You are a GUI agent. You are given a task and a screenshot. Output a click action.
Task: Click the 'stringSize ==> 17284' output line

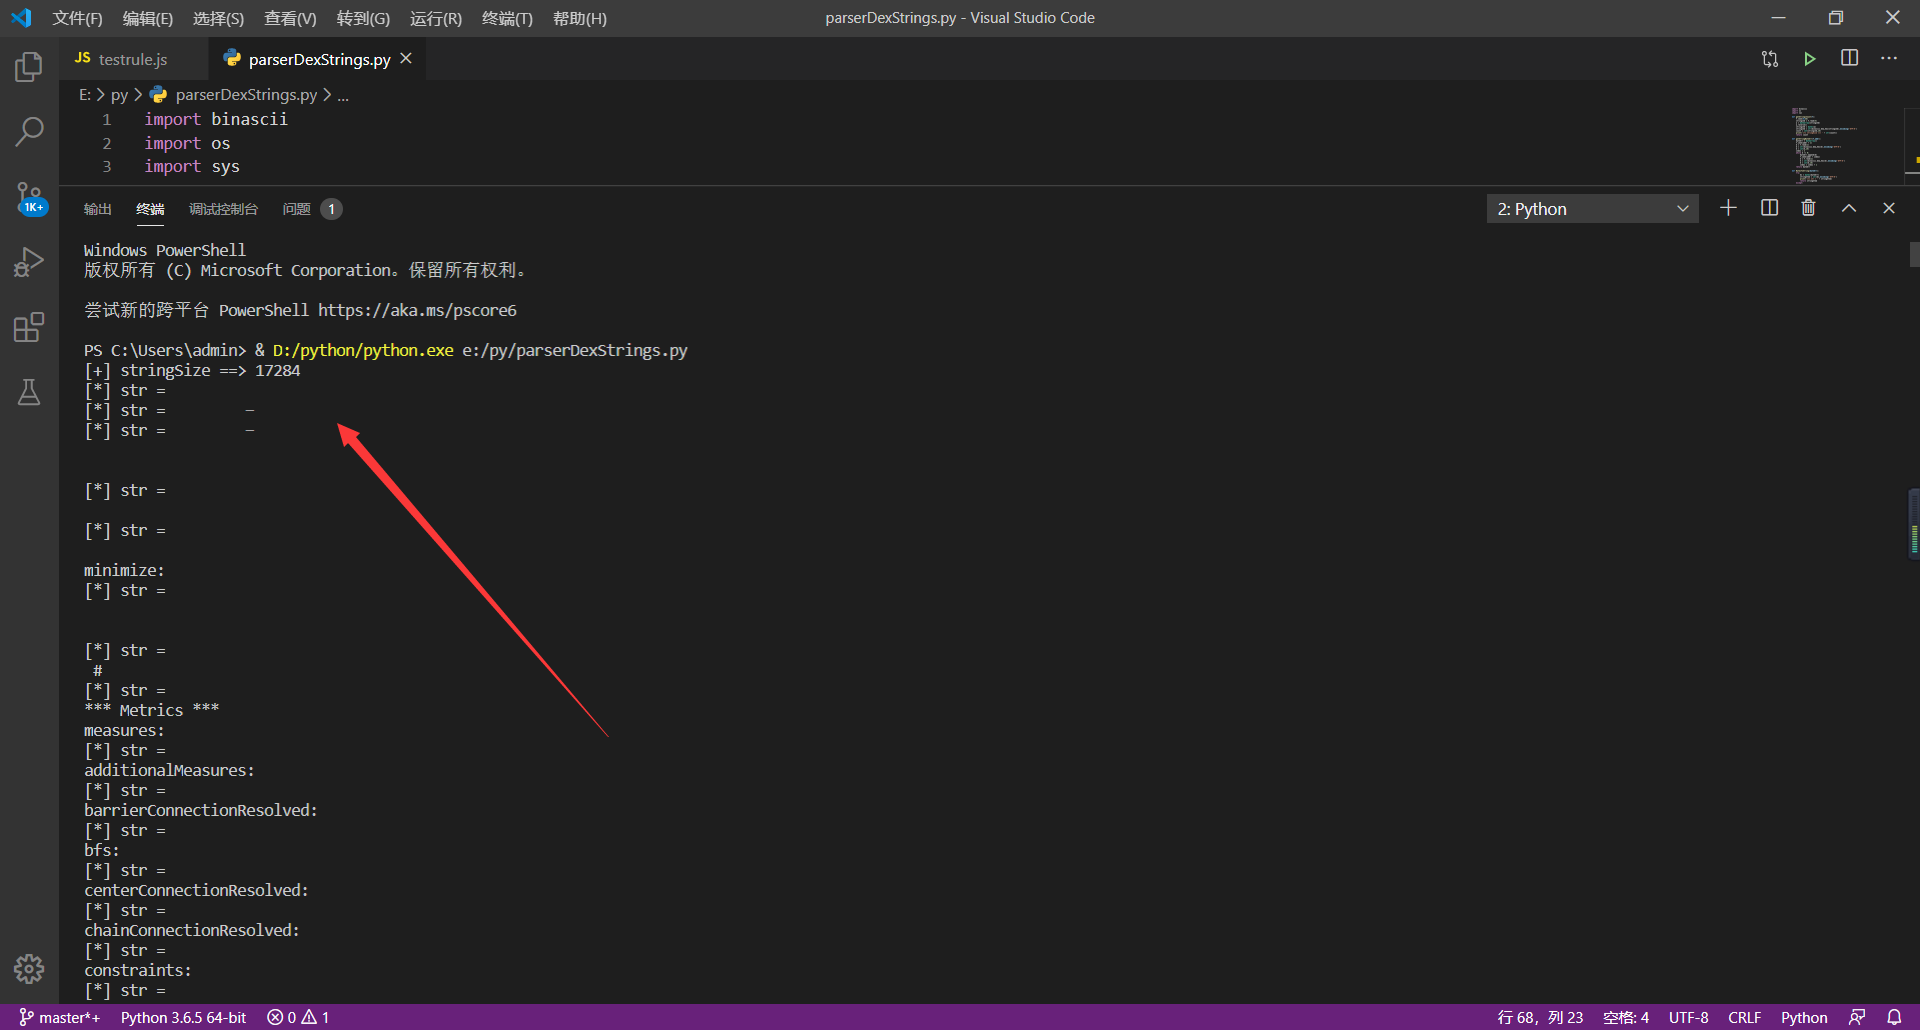pos(192,370)
